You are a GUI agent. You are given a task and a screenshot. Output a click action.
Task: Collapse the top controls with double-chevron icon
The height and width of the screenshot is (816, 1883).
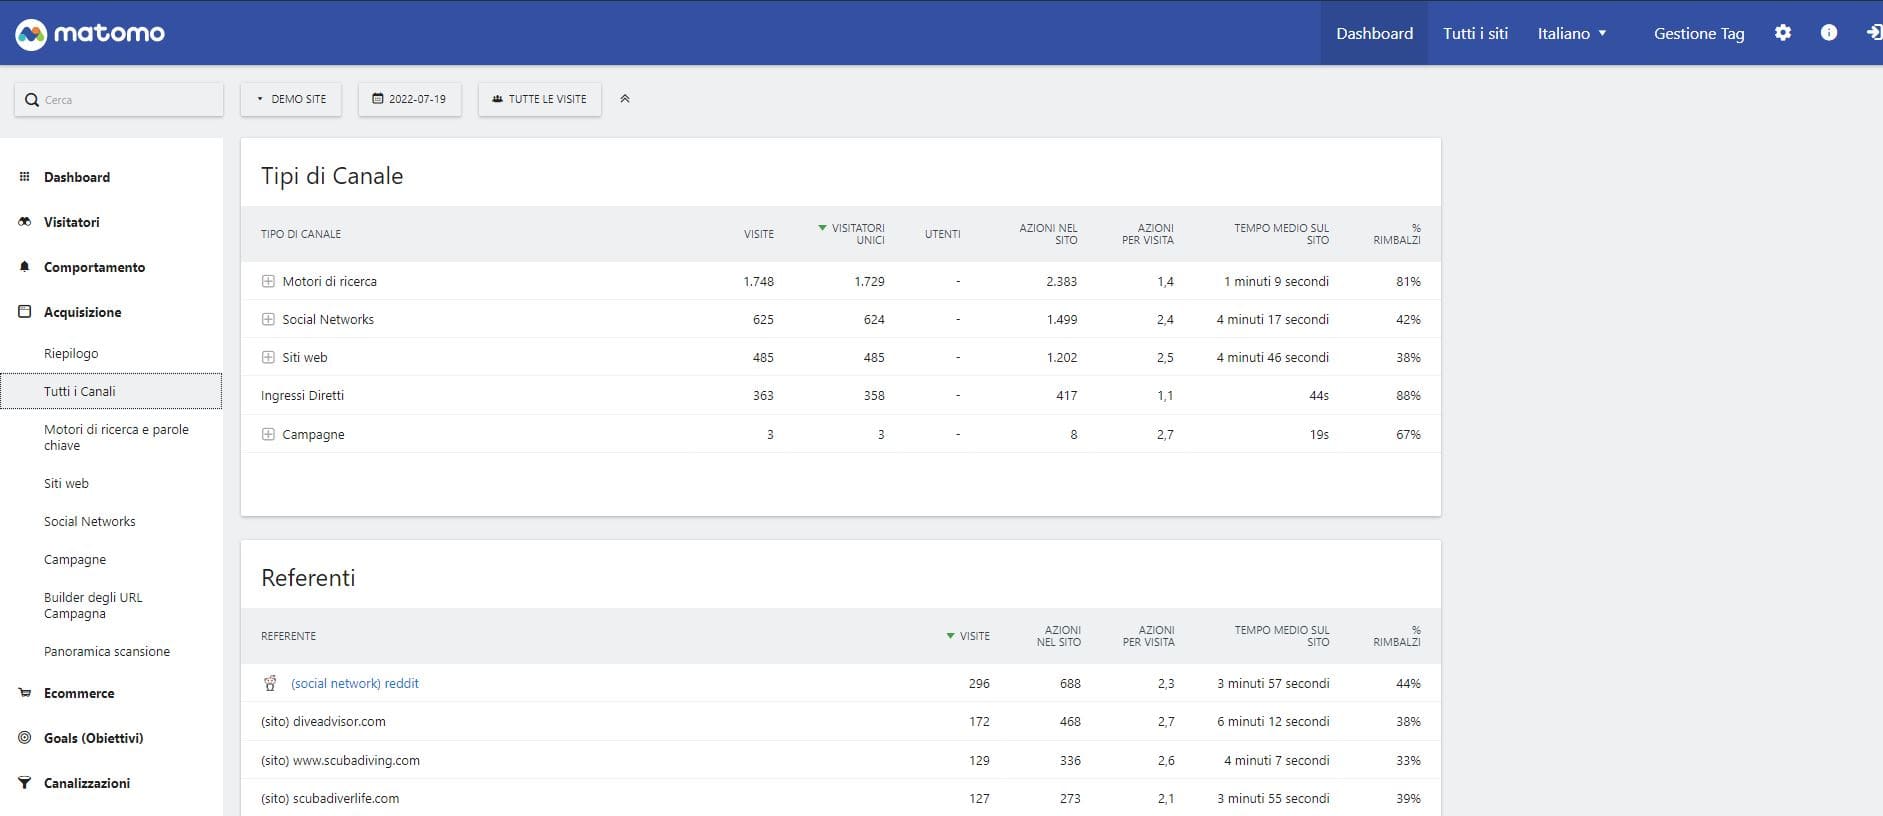(x=625, y=99)
